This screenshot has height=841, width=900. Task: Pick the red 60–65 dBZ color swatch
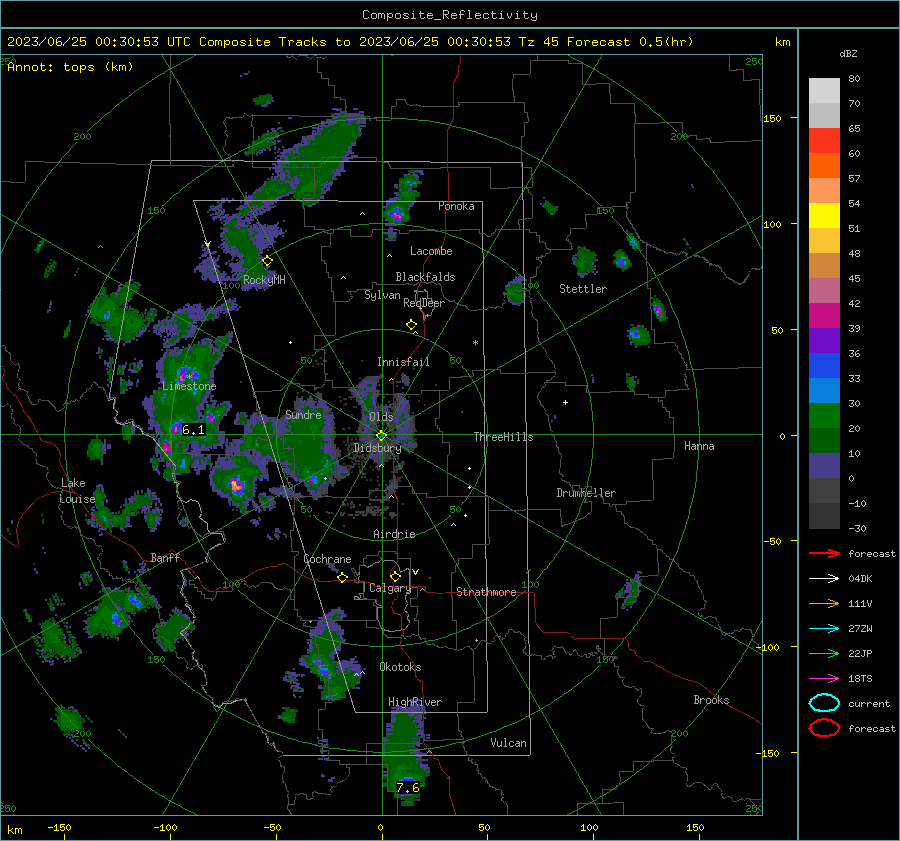pos(824,141)
